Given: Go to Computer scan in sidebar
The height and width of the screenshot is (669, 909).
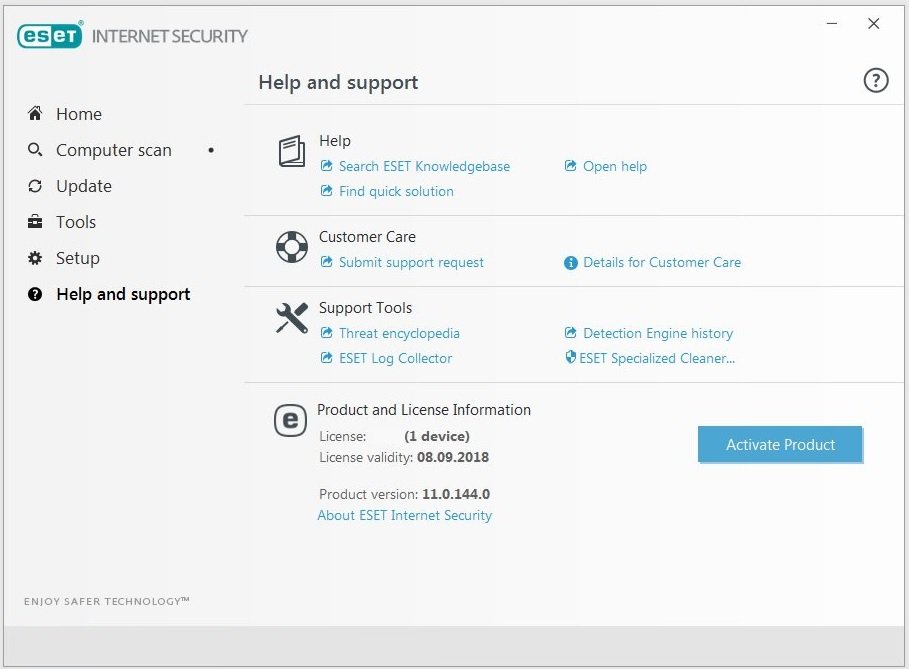Looking at the screenshot, I should coord(113,150).
